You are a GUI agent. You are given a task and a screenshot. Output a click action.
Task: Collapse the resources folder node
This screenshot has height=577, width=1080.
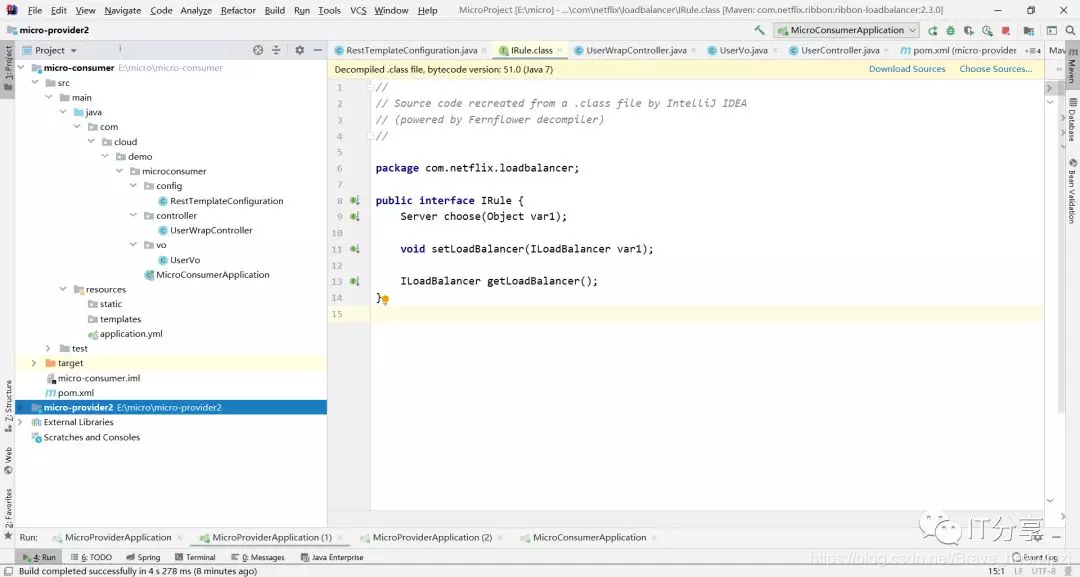tap(63, 289)
